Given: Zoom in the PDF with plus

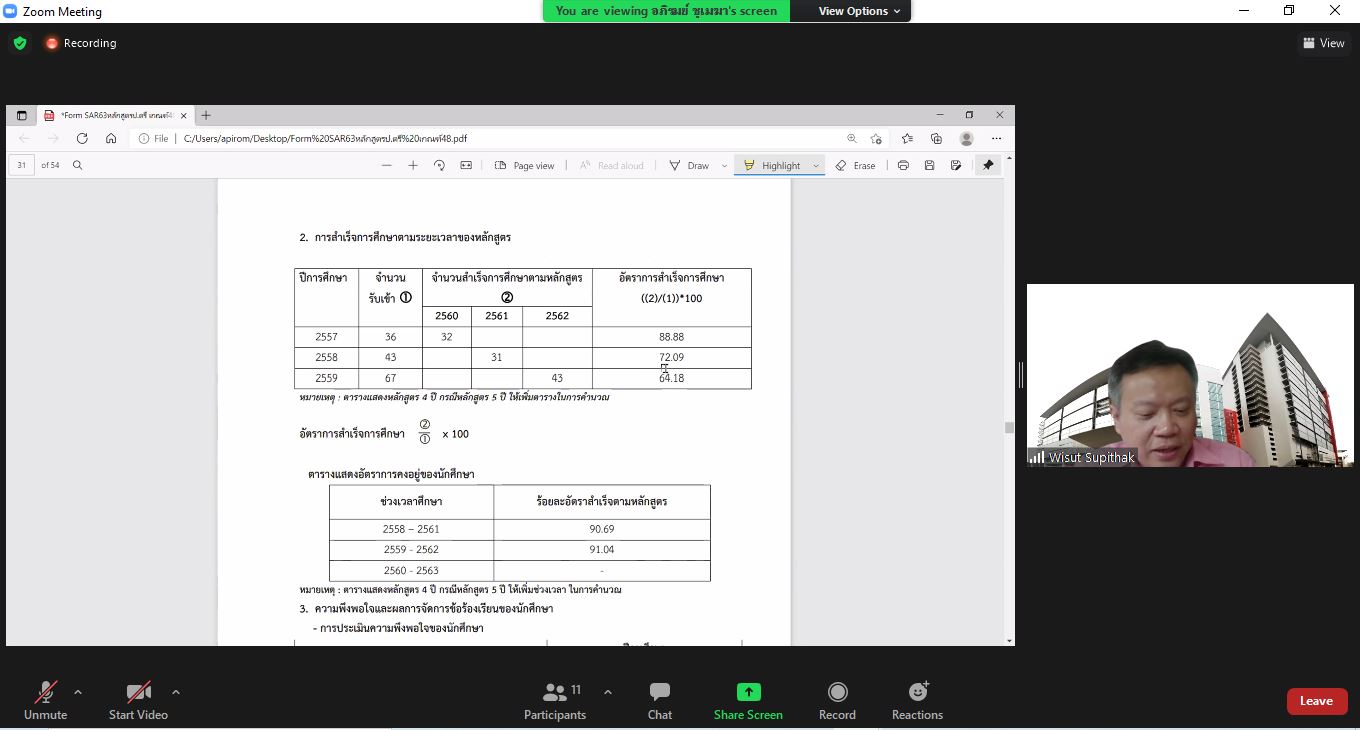Looking at the screenshot, I should [x=413, y=165].
